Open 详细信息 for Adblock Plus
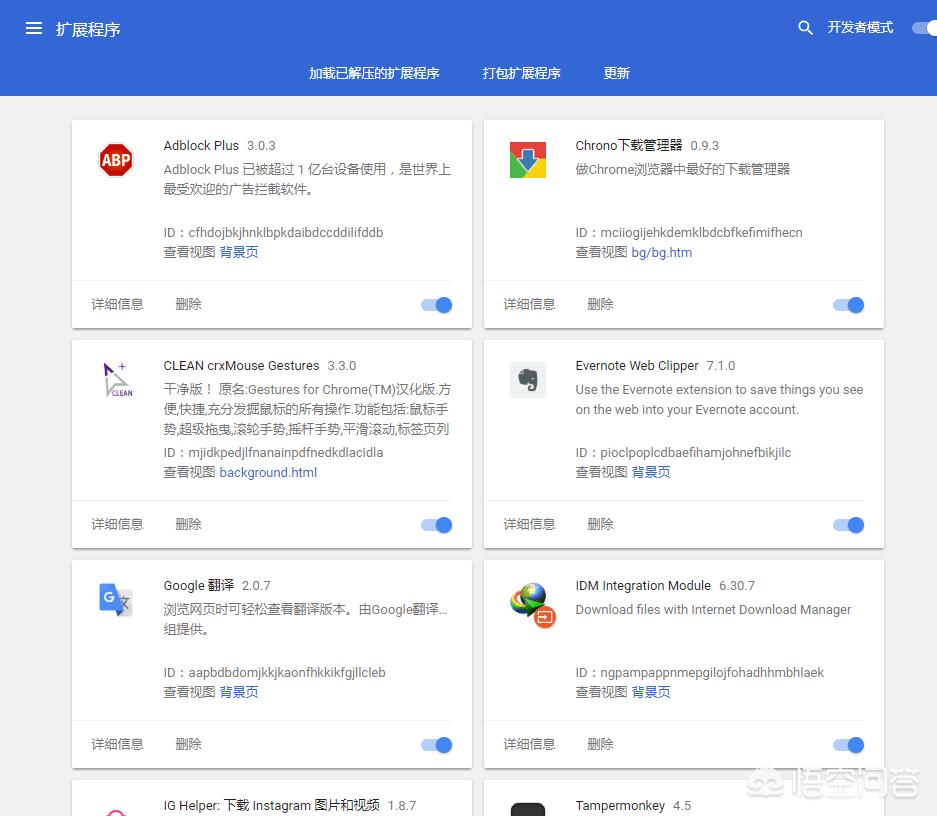Screen dimensions: 937x816 pyautogui.click(x=118, y=304)
